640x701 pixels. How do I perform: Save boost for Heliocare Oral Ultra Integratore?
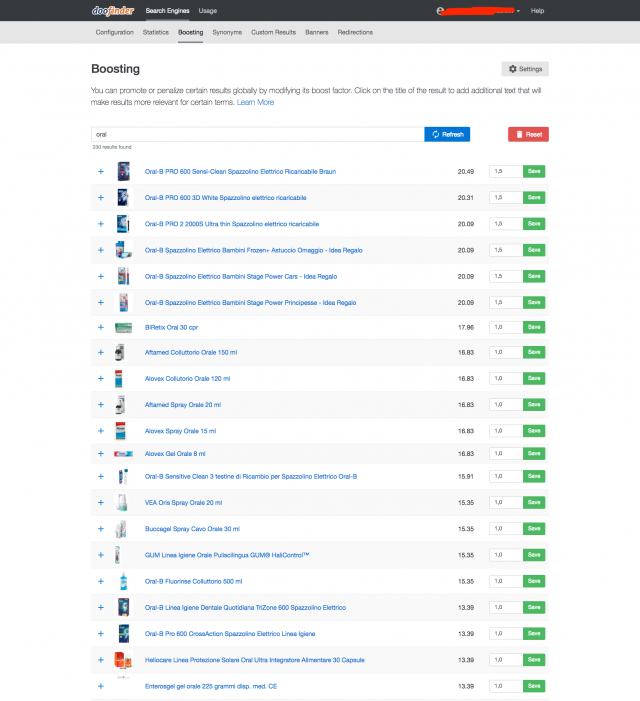534,660
